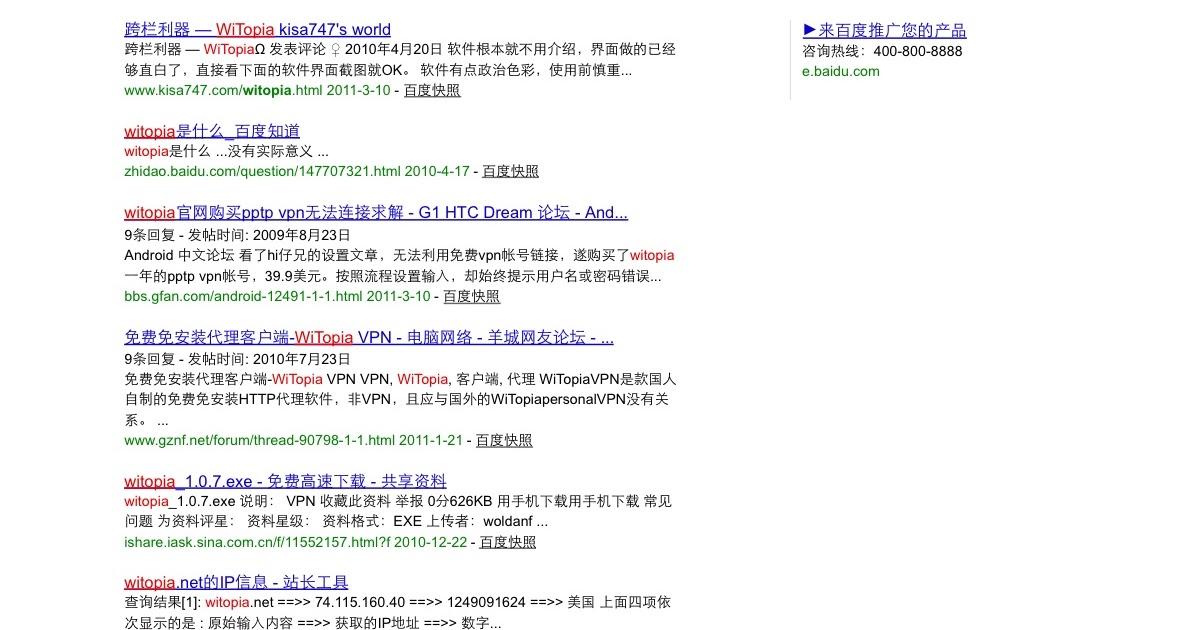Click the hotline text '咨询热线：400-800-8888'
Screen dimensions: 1190x630
click(882, 52)
